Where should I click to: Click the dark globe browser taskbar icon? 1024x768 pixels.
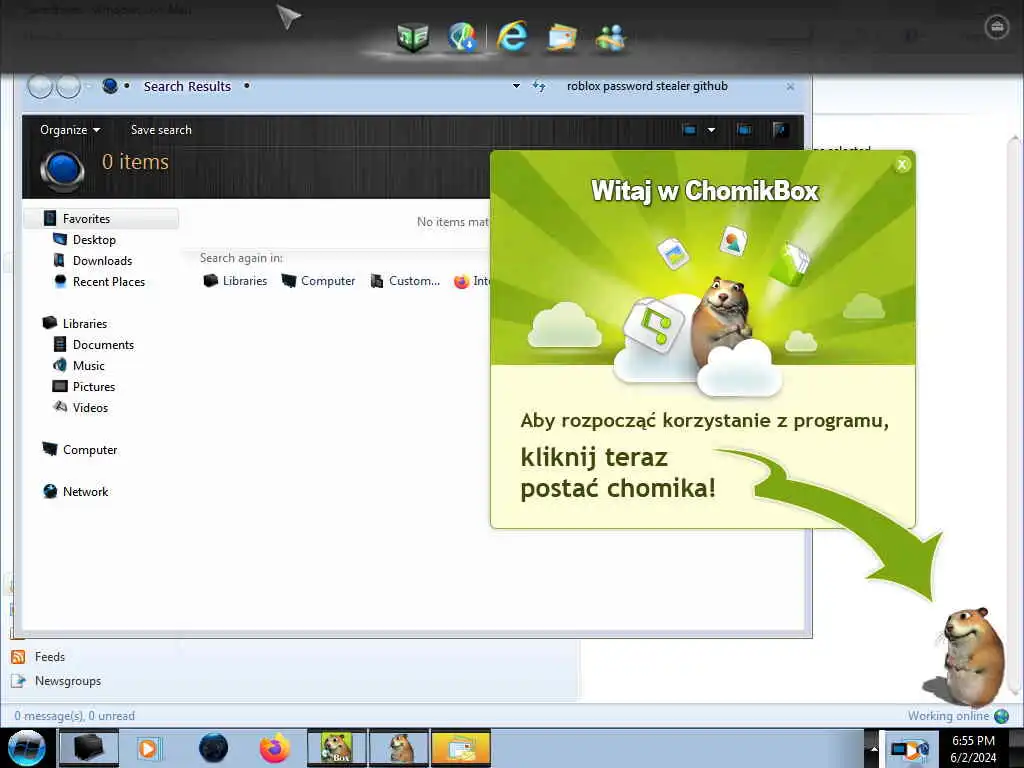pyautogui.click(x=213, y=748)
